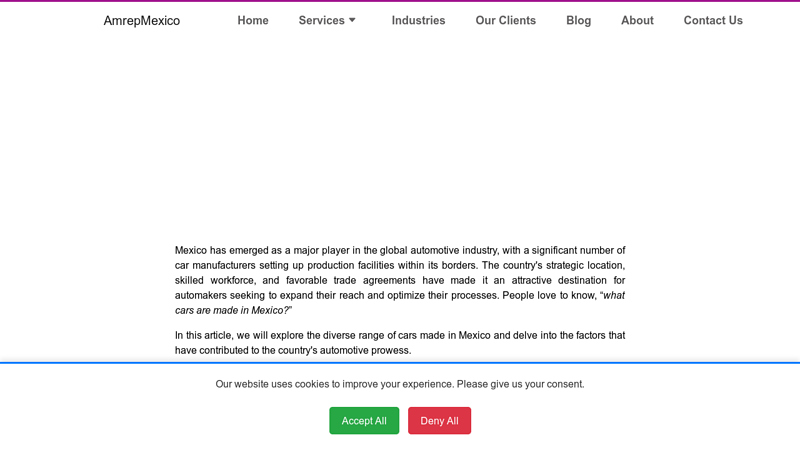Open the Services menu item
The image size is (800, 450).
321,20
